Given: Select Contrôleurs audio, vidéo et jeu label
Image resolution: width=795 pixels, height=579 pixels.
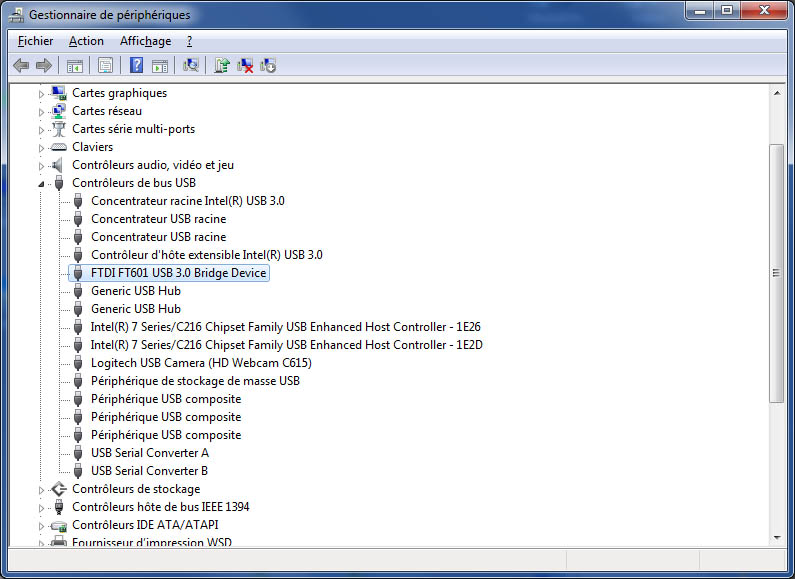Looking at the screenshot, I should (153, 165).
